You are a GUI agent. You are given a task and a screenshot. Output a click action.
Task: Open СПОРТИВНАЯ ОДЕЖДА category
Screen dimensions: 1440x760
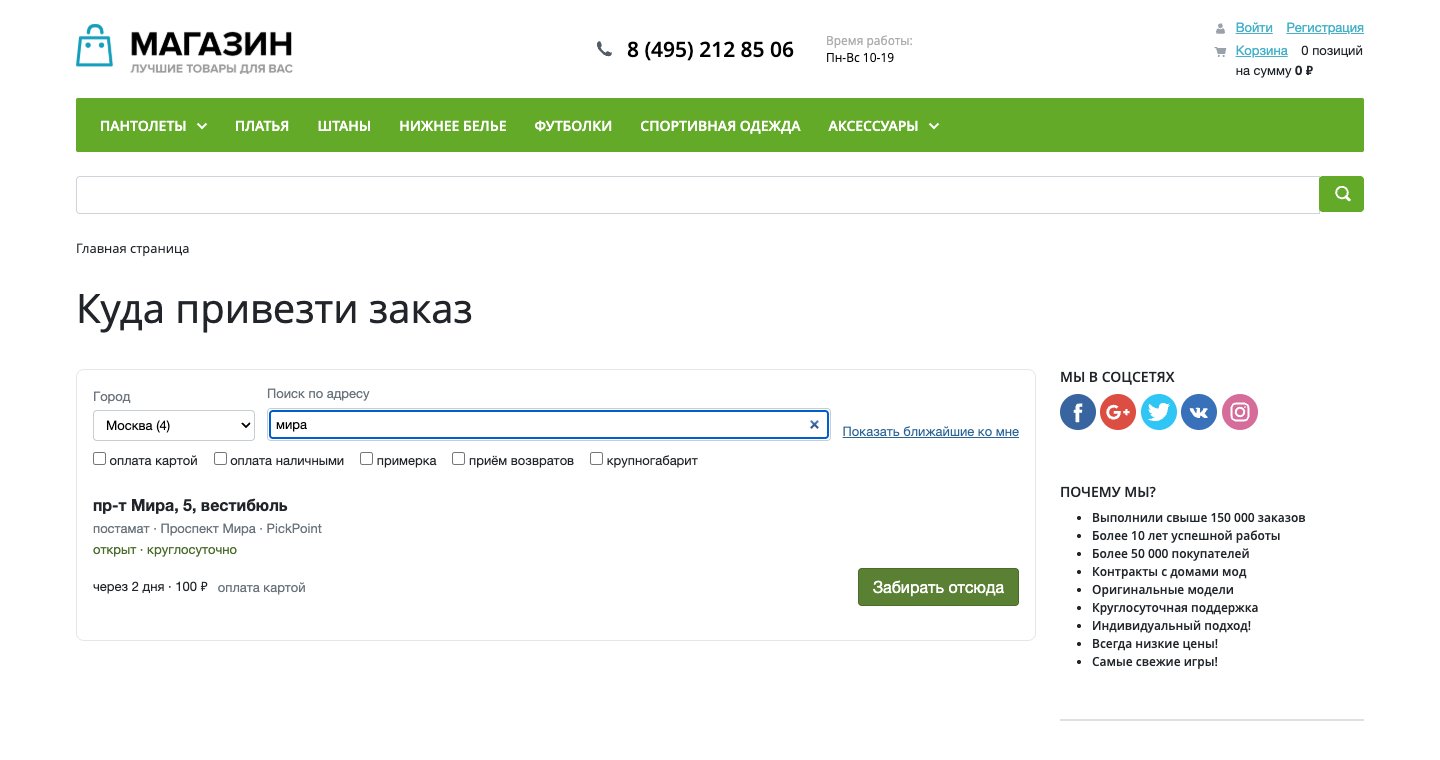tap(720, 126)
